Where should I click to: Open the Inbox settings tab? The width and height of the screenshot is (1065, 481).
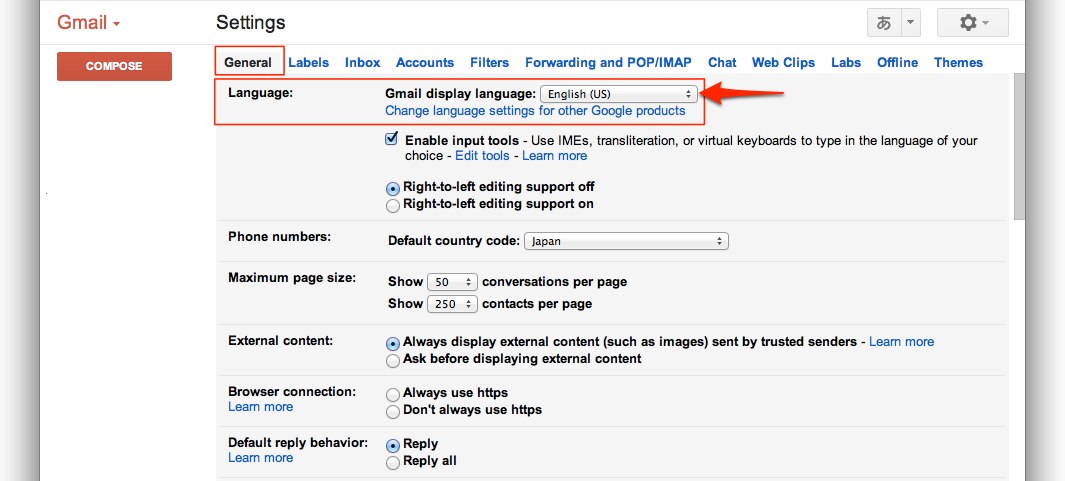point(363,63)
